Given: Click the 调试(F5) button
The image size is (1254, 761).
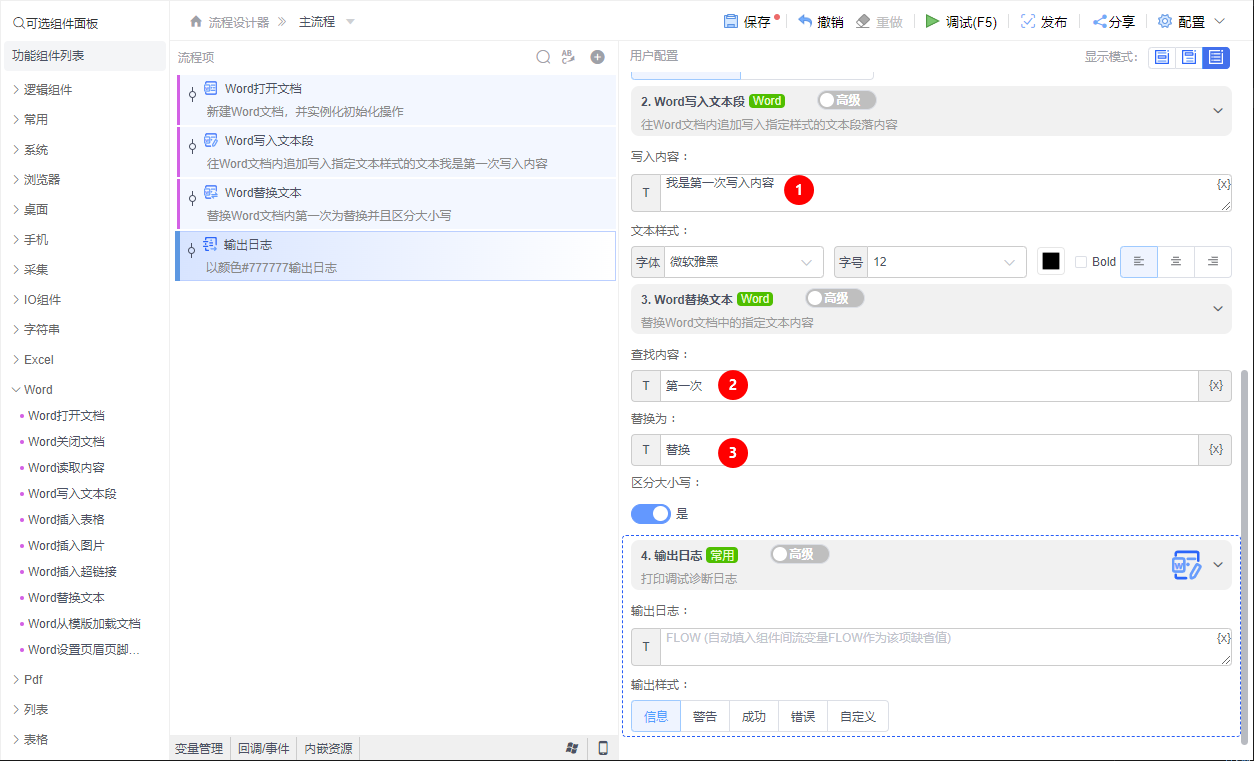Looking at the screenshot, I should point(960,20).
